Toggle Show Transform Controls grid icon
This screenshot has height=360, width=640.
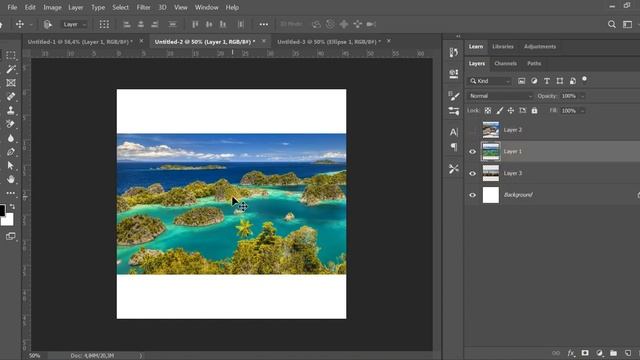tap(104, 24)
